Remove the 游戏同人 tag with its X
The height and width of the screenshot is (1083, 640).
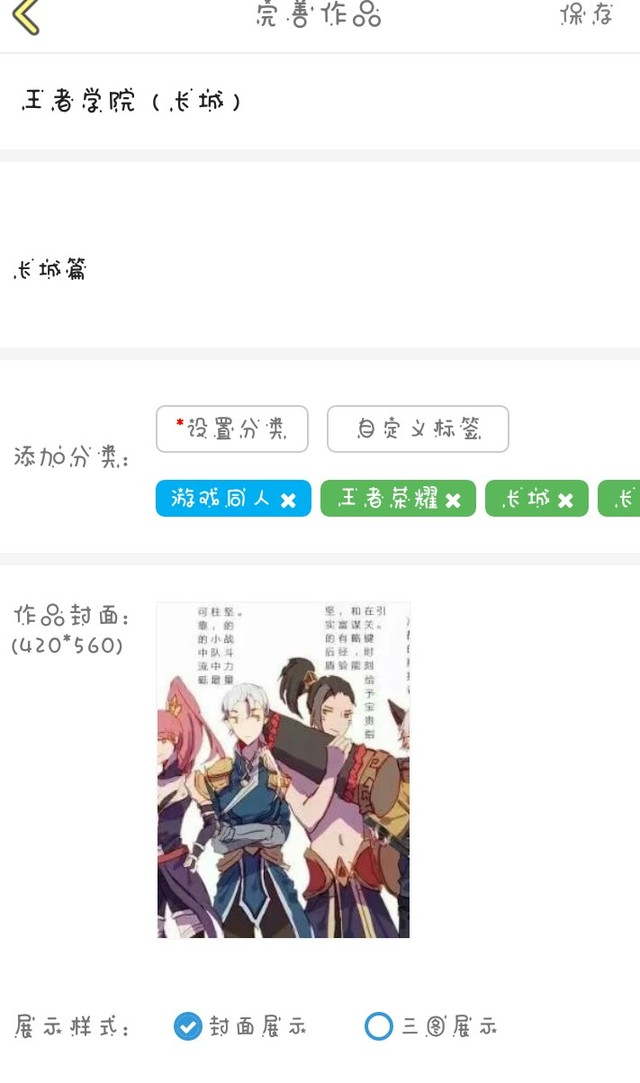[x=288, y=501]
